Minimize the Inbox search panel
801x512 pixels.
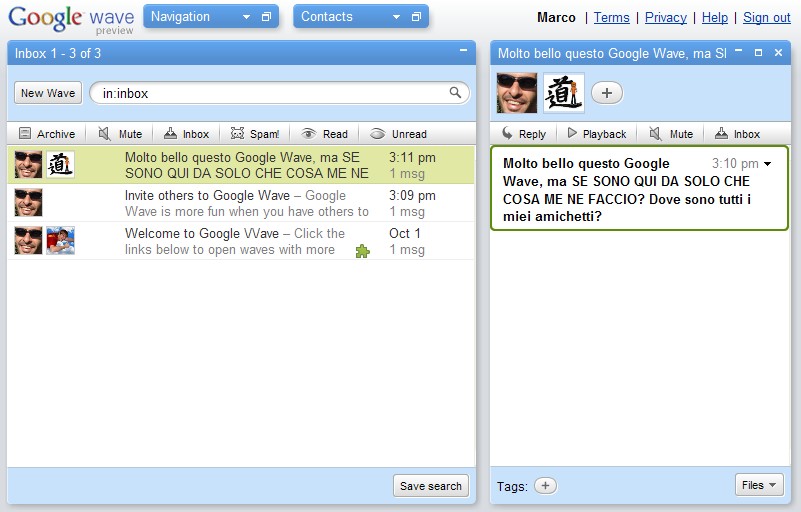463,51
